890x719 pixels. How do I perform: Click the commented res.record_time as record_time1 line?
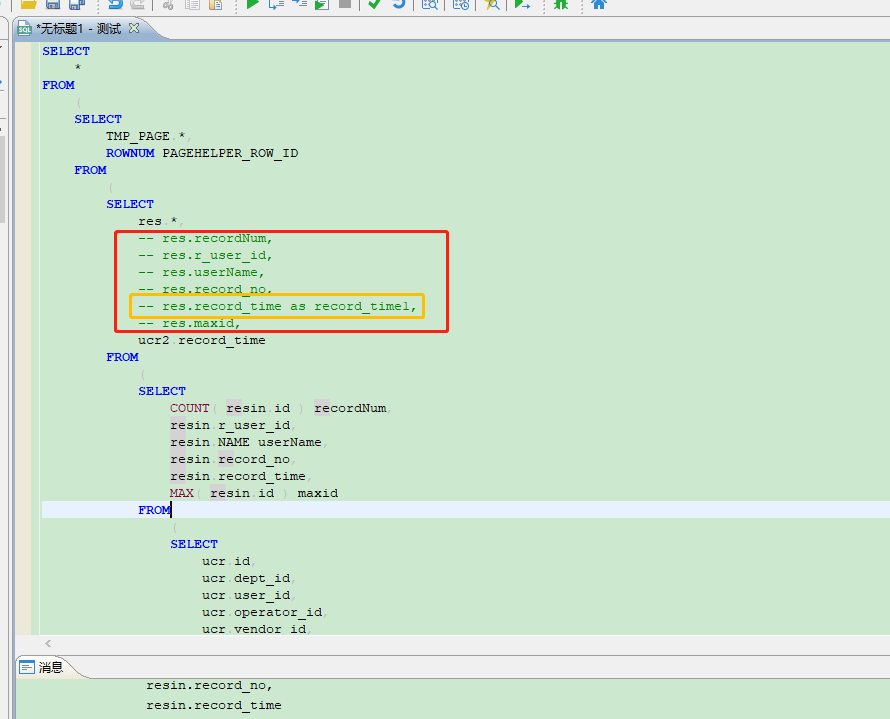pos(277,306)
